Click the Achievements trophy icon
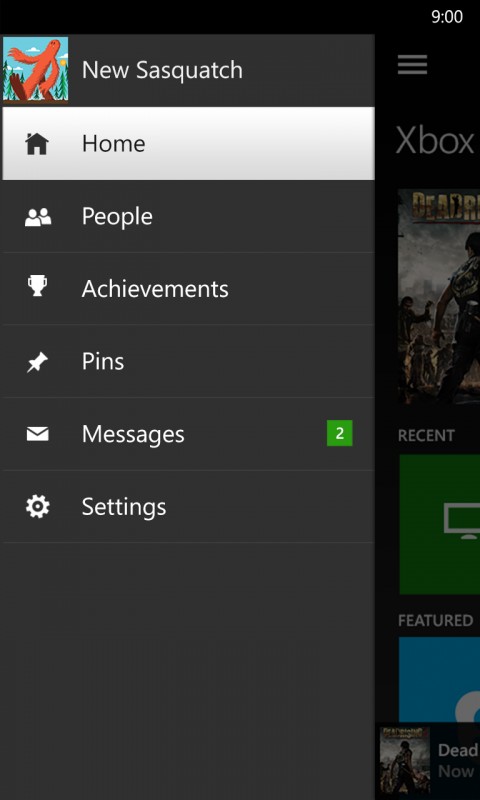Viewport: 480px width, 800px height. coord(37,286)
